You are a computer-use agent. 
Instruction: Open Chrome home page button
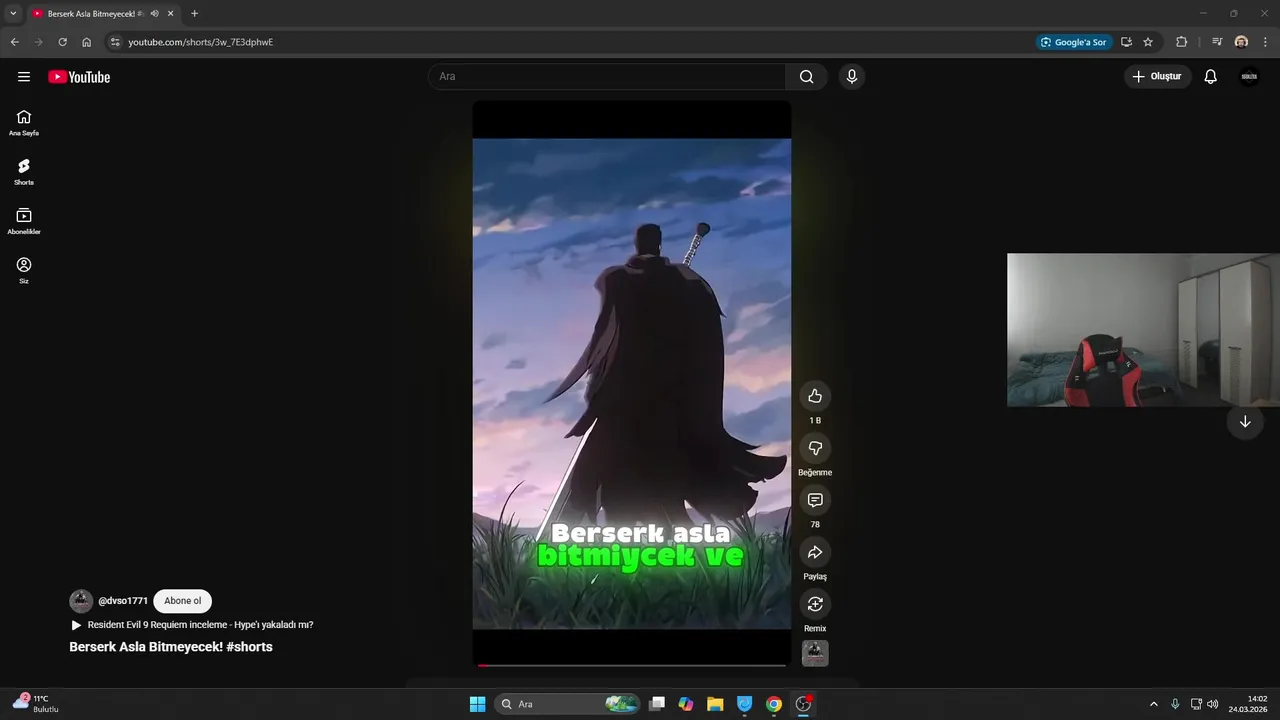(x=86, y=42)
